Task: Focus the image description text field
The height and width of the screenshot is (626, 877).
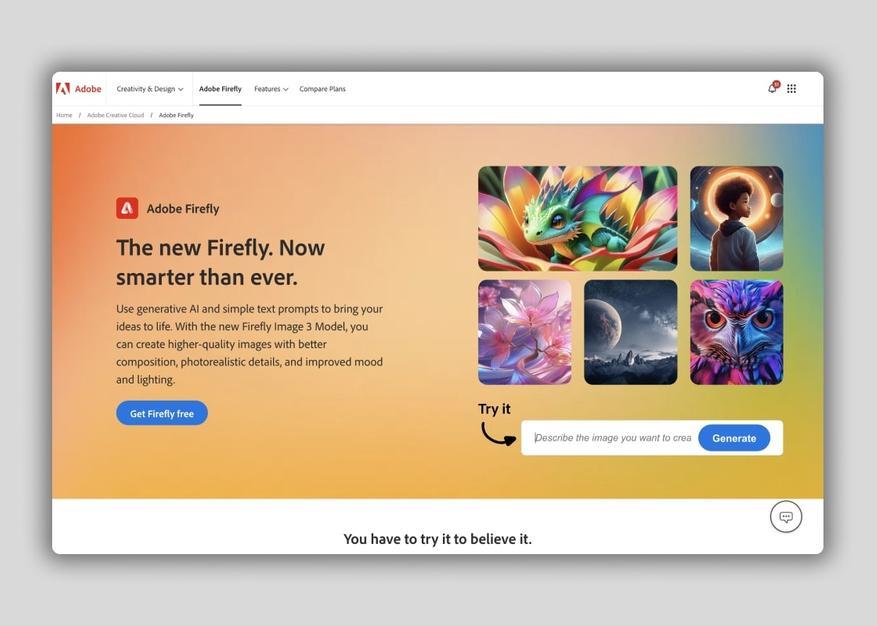Action: tap(612, 438)
